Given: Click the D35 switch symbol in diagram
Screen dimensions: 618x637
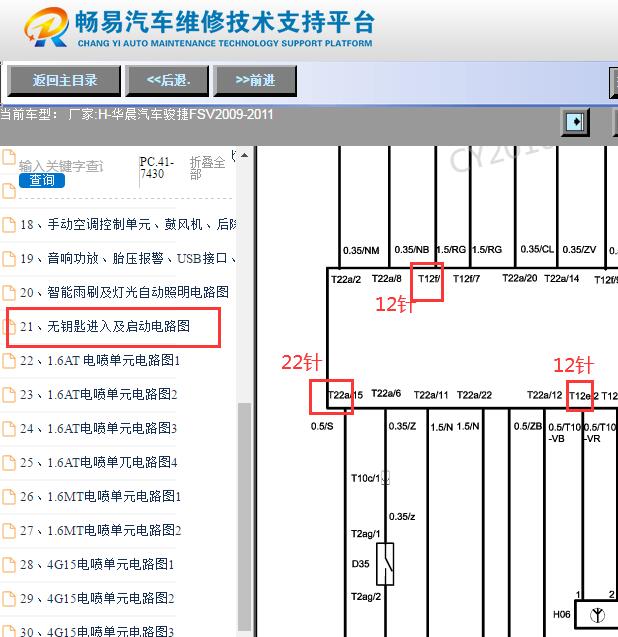Looking at the screenshot, I should pyautogui.click(x=385, y=564).
